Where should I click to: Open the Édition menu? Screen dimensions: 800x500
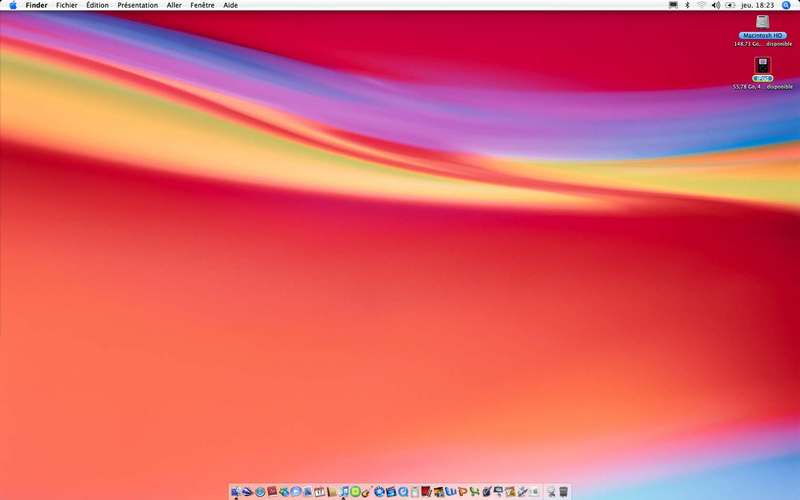pyautogui.click(x=97, y=5)
